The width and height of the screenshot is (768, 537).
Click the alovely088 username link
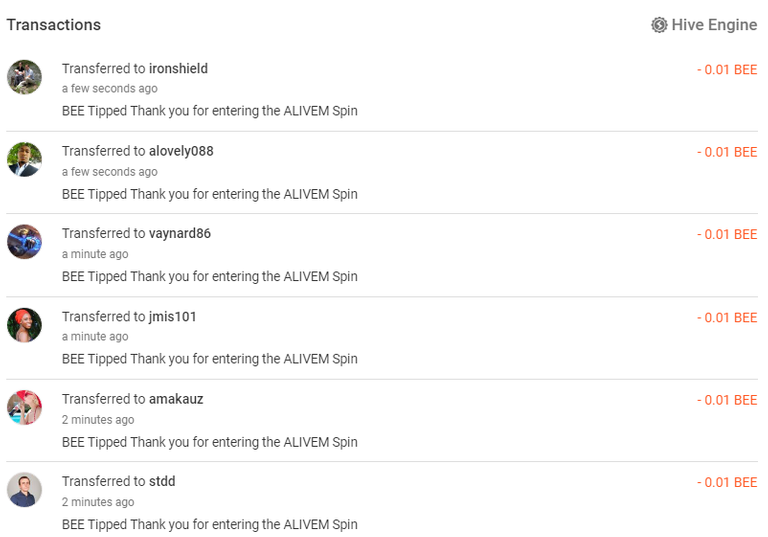pyautogui.click(x=181, y=151)
